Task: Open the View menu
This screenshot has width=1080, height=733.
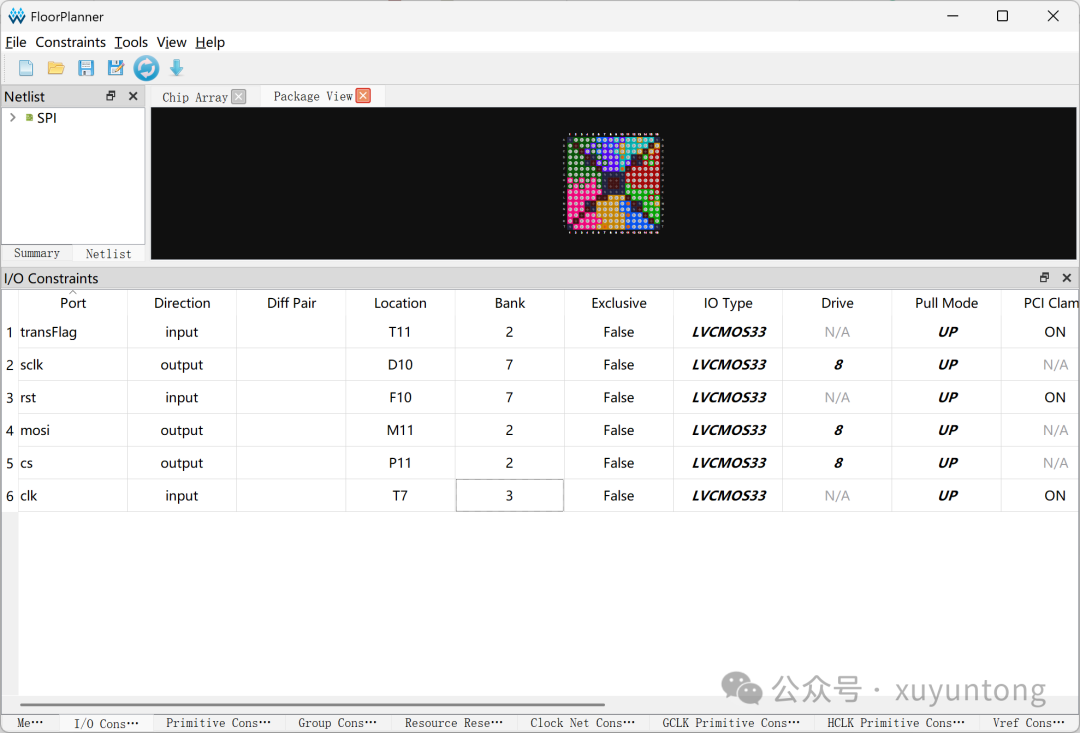Action: pyautogui.click(x=172, y=42)
